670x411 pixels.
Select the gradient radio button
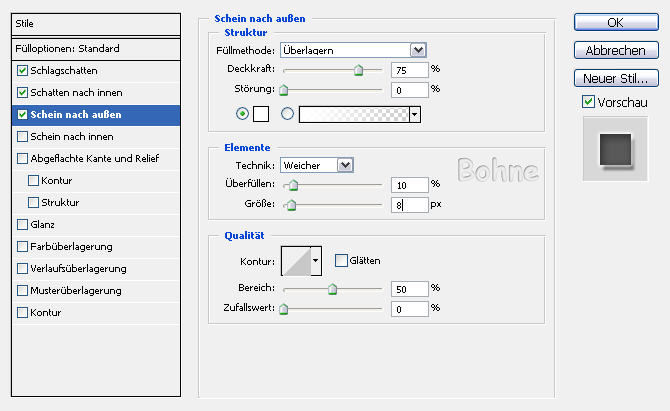click(x=288, y=114)
